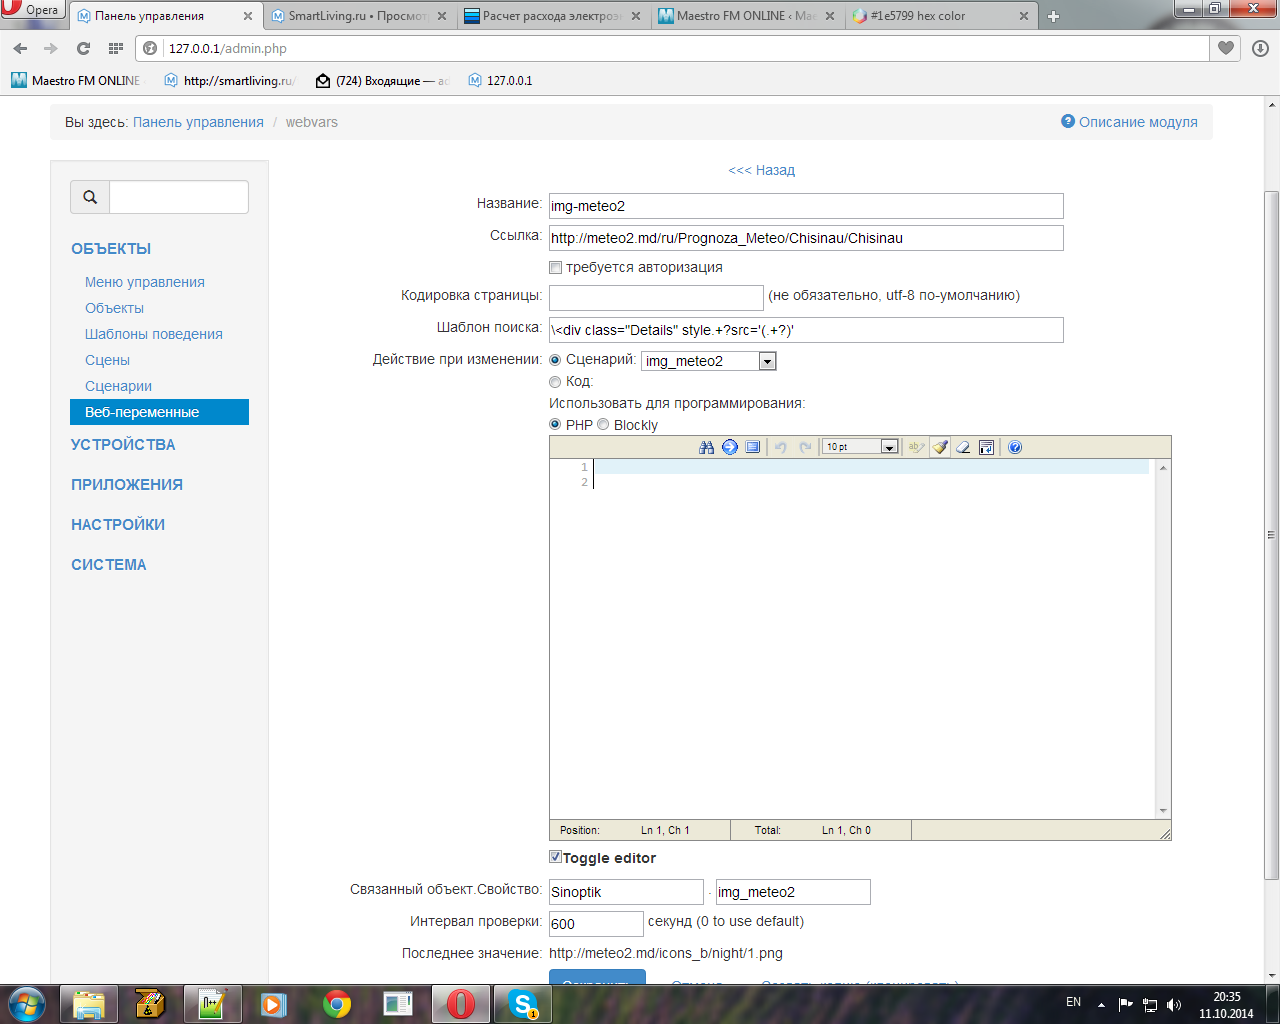This screenshot has width=1280, height=1024.
Task: Click the magnifier search icon in sidebar
Action: click(90, 197)
